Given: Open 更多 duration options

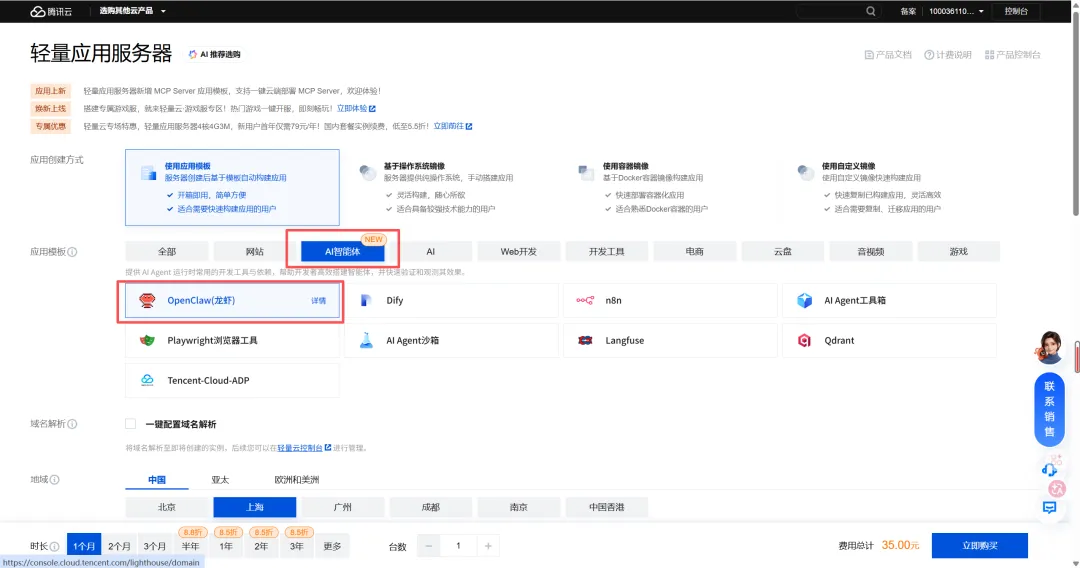Looking at the screenshot, I should pyautogui.click(x=332, y=546).
